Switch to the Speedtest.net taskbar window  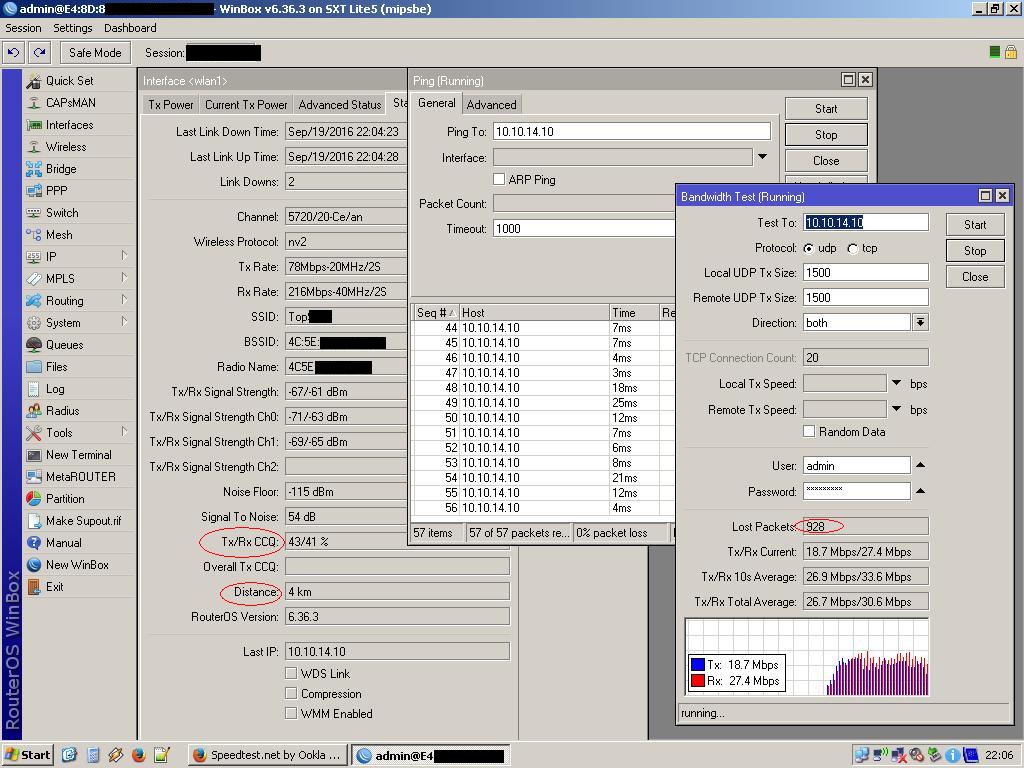pyautogui.click(x=268, y=755)
